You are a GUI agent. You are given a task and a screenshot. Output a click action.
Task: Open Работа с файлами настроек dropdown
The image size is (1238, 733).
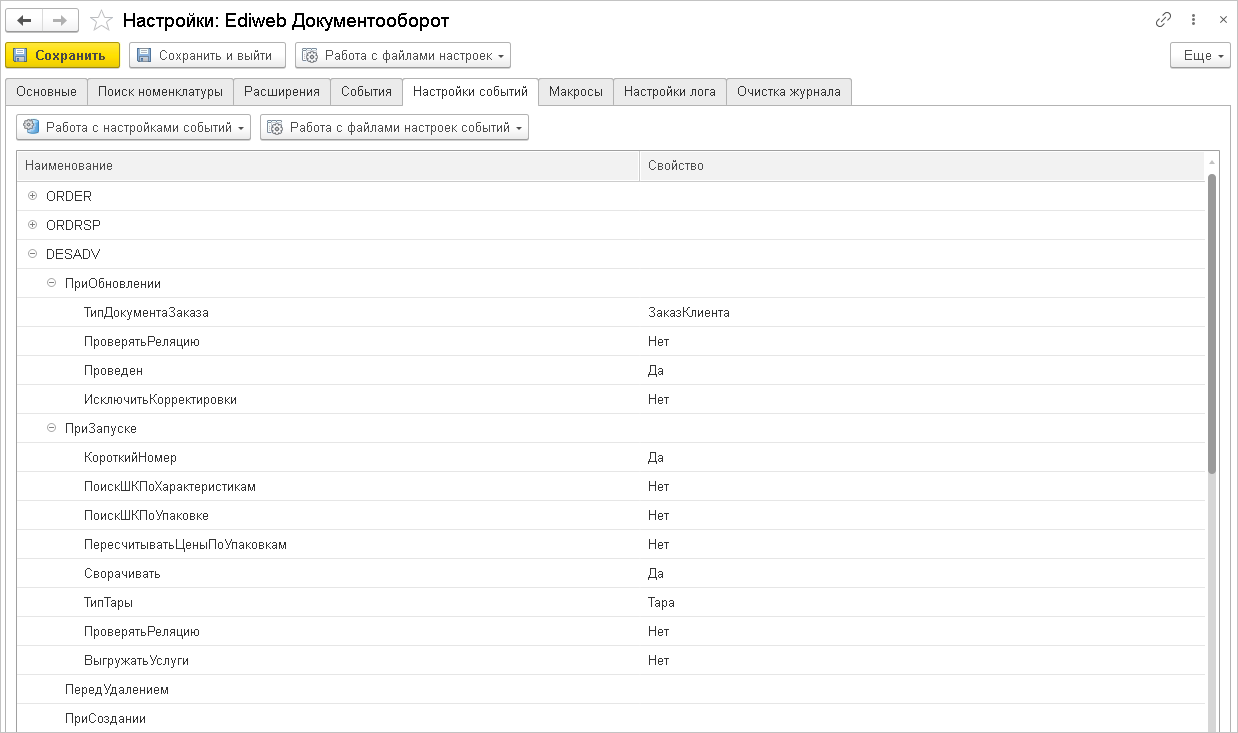[x=403, y=55]
